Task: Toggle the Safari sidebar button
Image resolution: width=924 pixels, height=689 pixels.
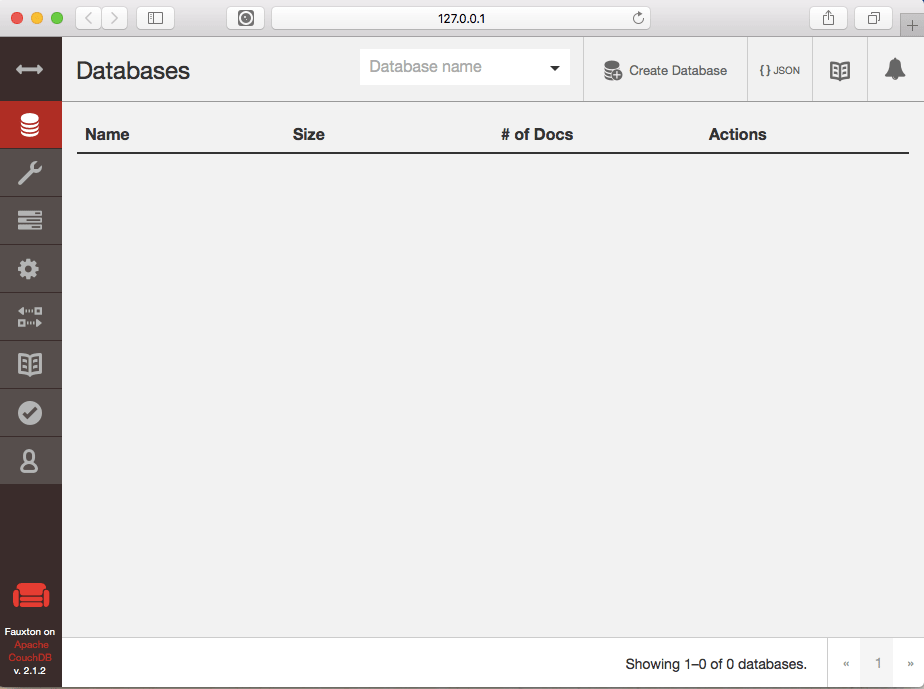Action: coord(155,18)
